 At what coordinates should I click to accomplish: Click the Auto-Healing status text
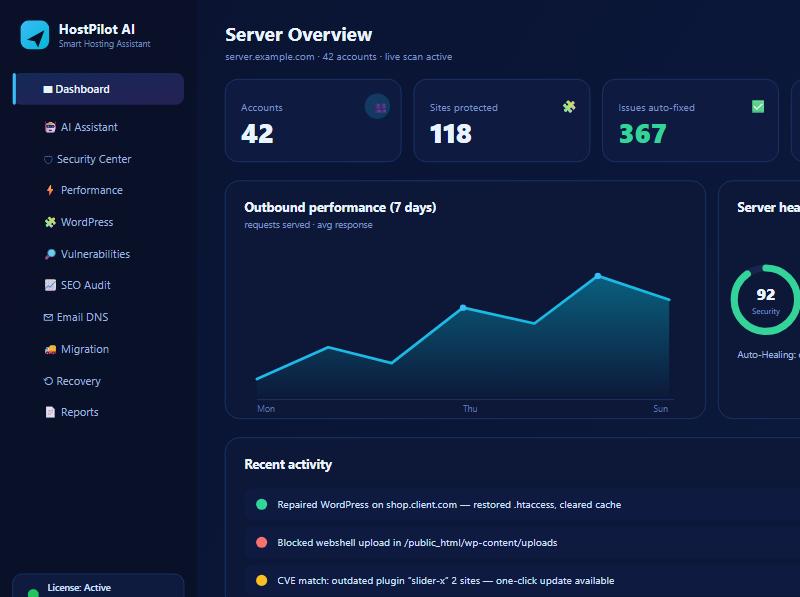click(x=768, y=355)
